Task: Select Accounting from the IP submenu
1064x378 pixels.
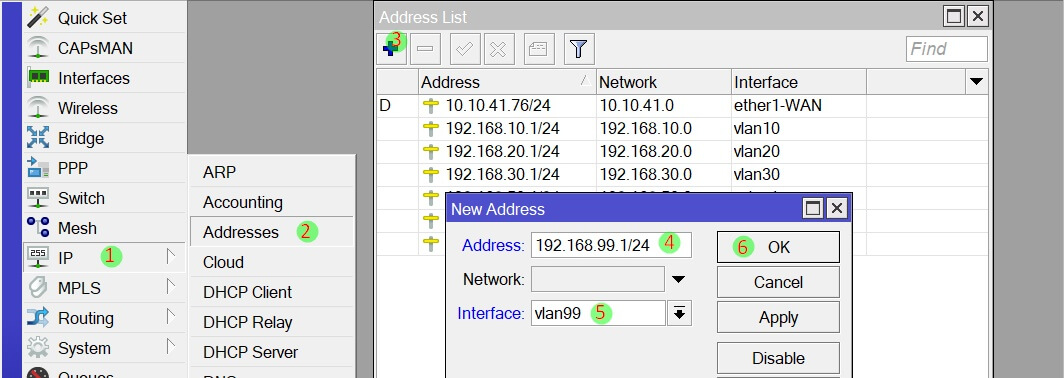Action: [x=271, y=202]
